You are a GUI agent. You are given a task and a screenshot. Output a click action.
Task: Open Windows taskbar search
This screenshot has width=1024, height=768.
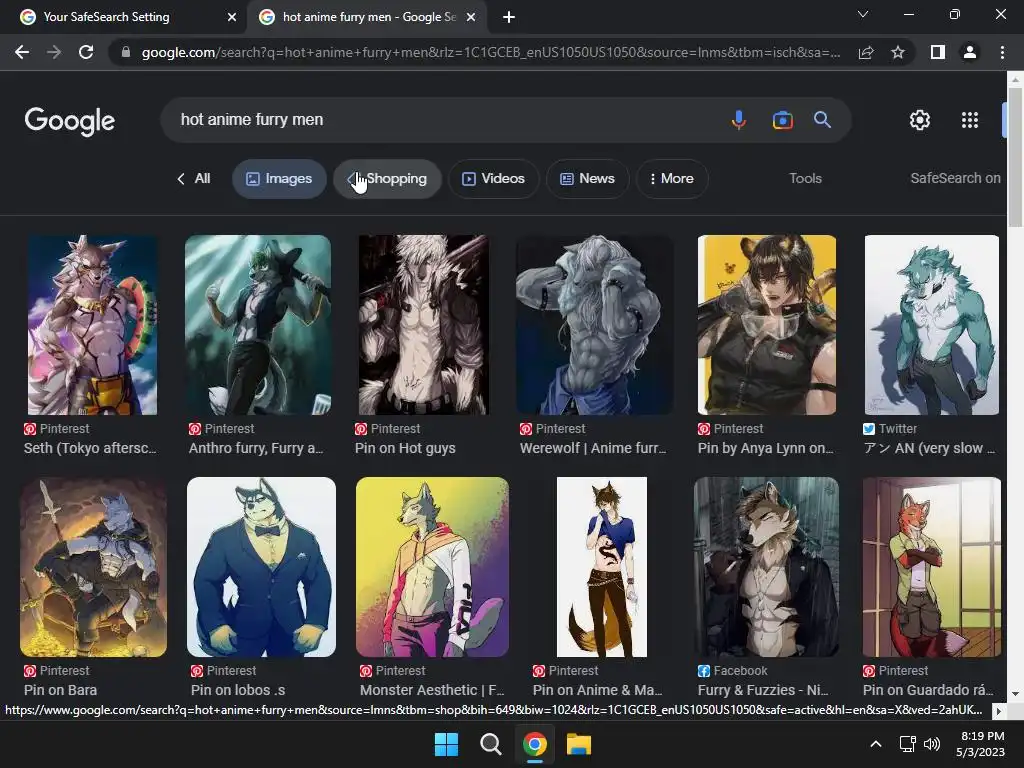tap(490, 744)
